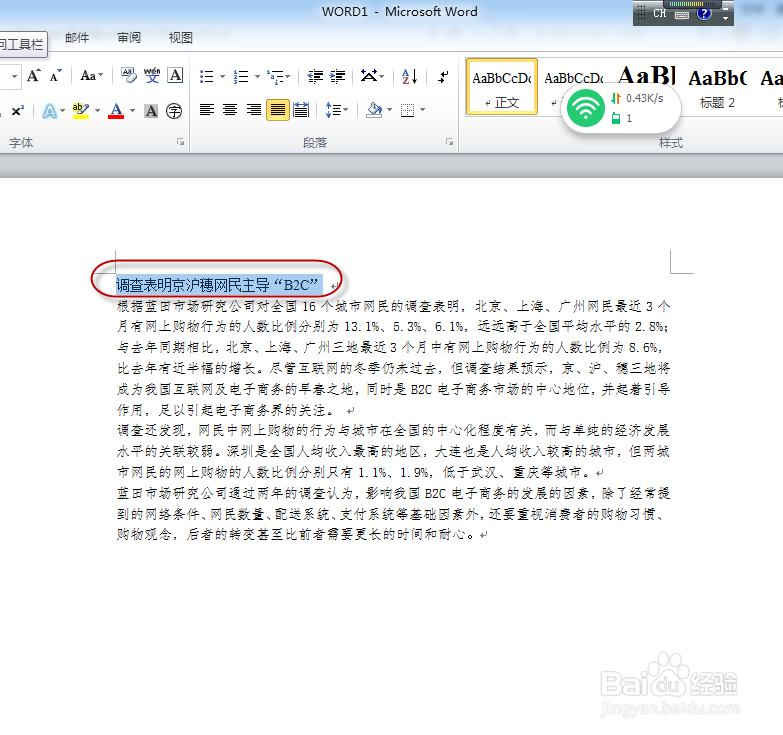783x735 pixels.
Task: Clear formatting with the eraser icon
Action: 129,76
